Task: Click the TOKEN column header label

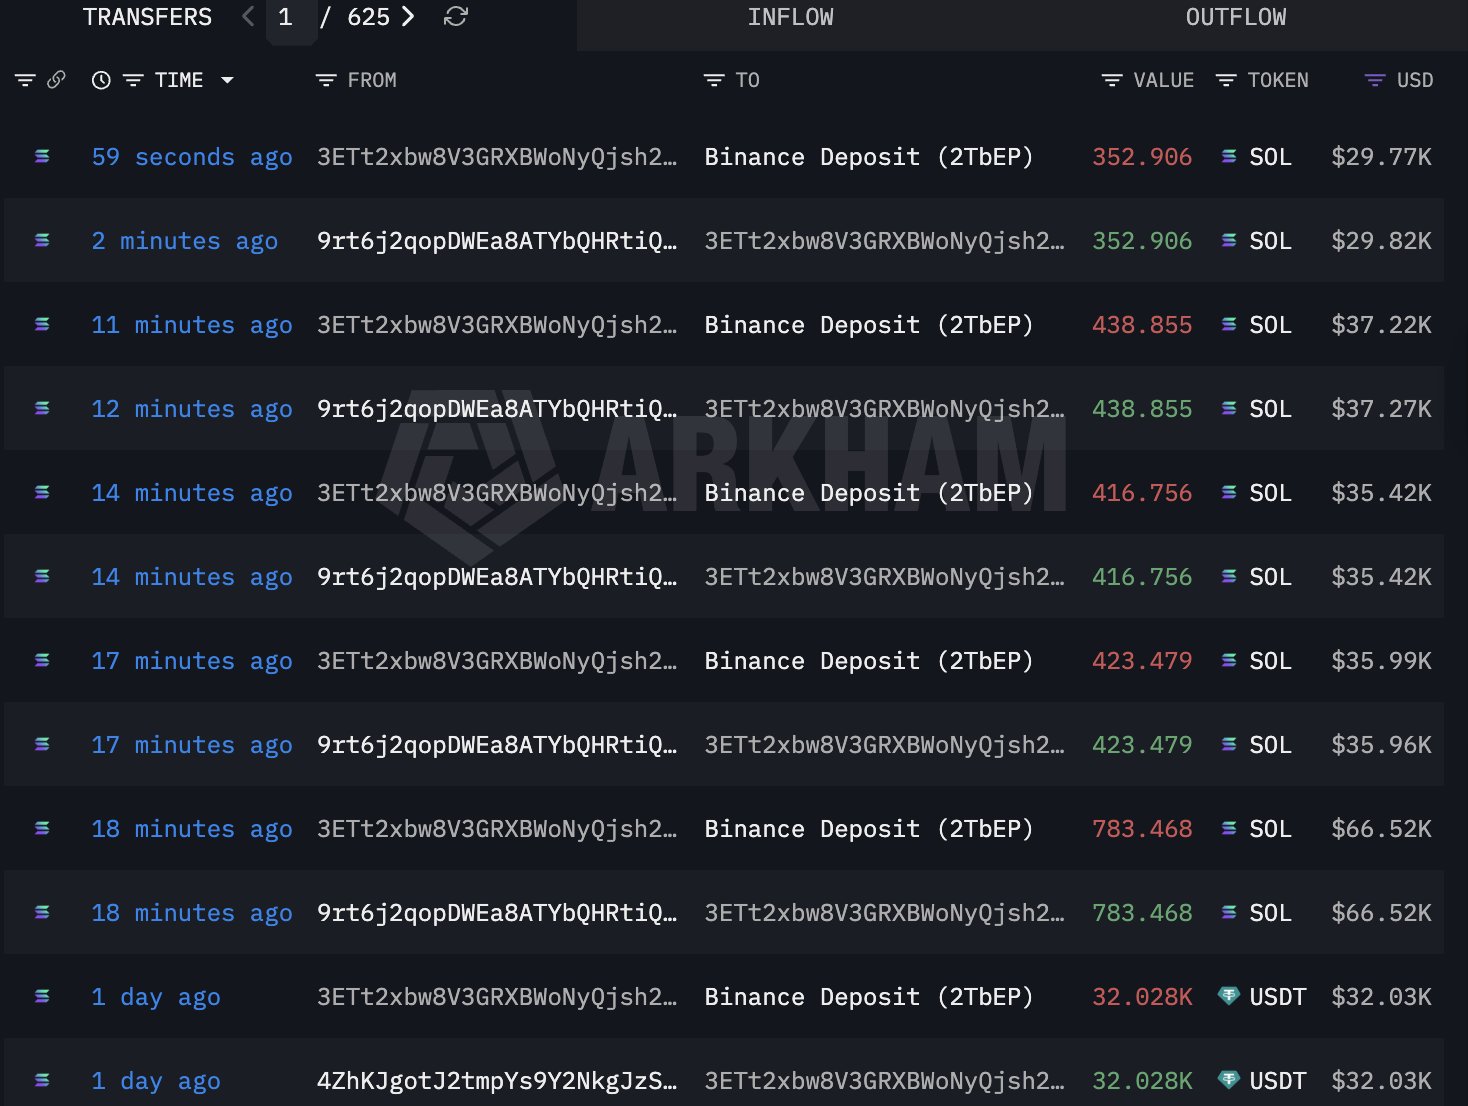Action: tap(1278, 80)
